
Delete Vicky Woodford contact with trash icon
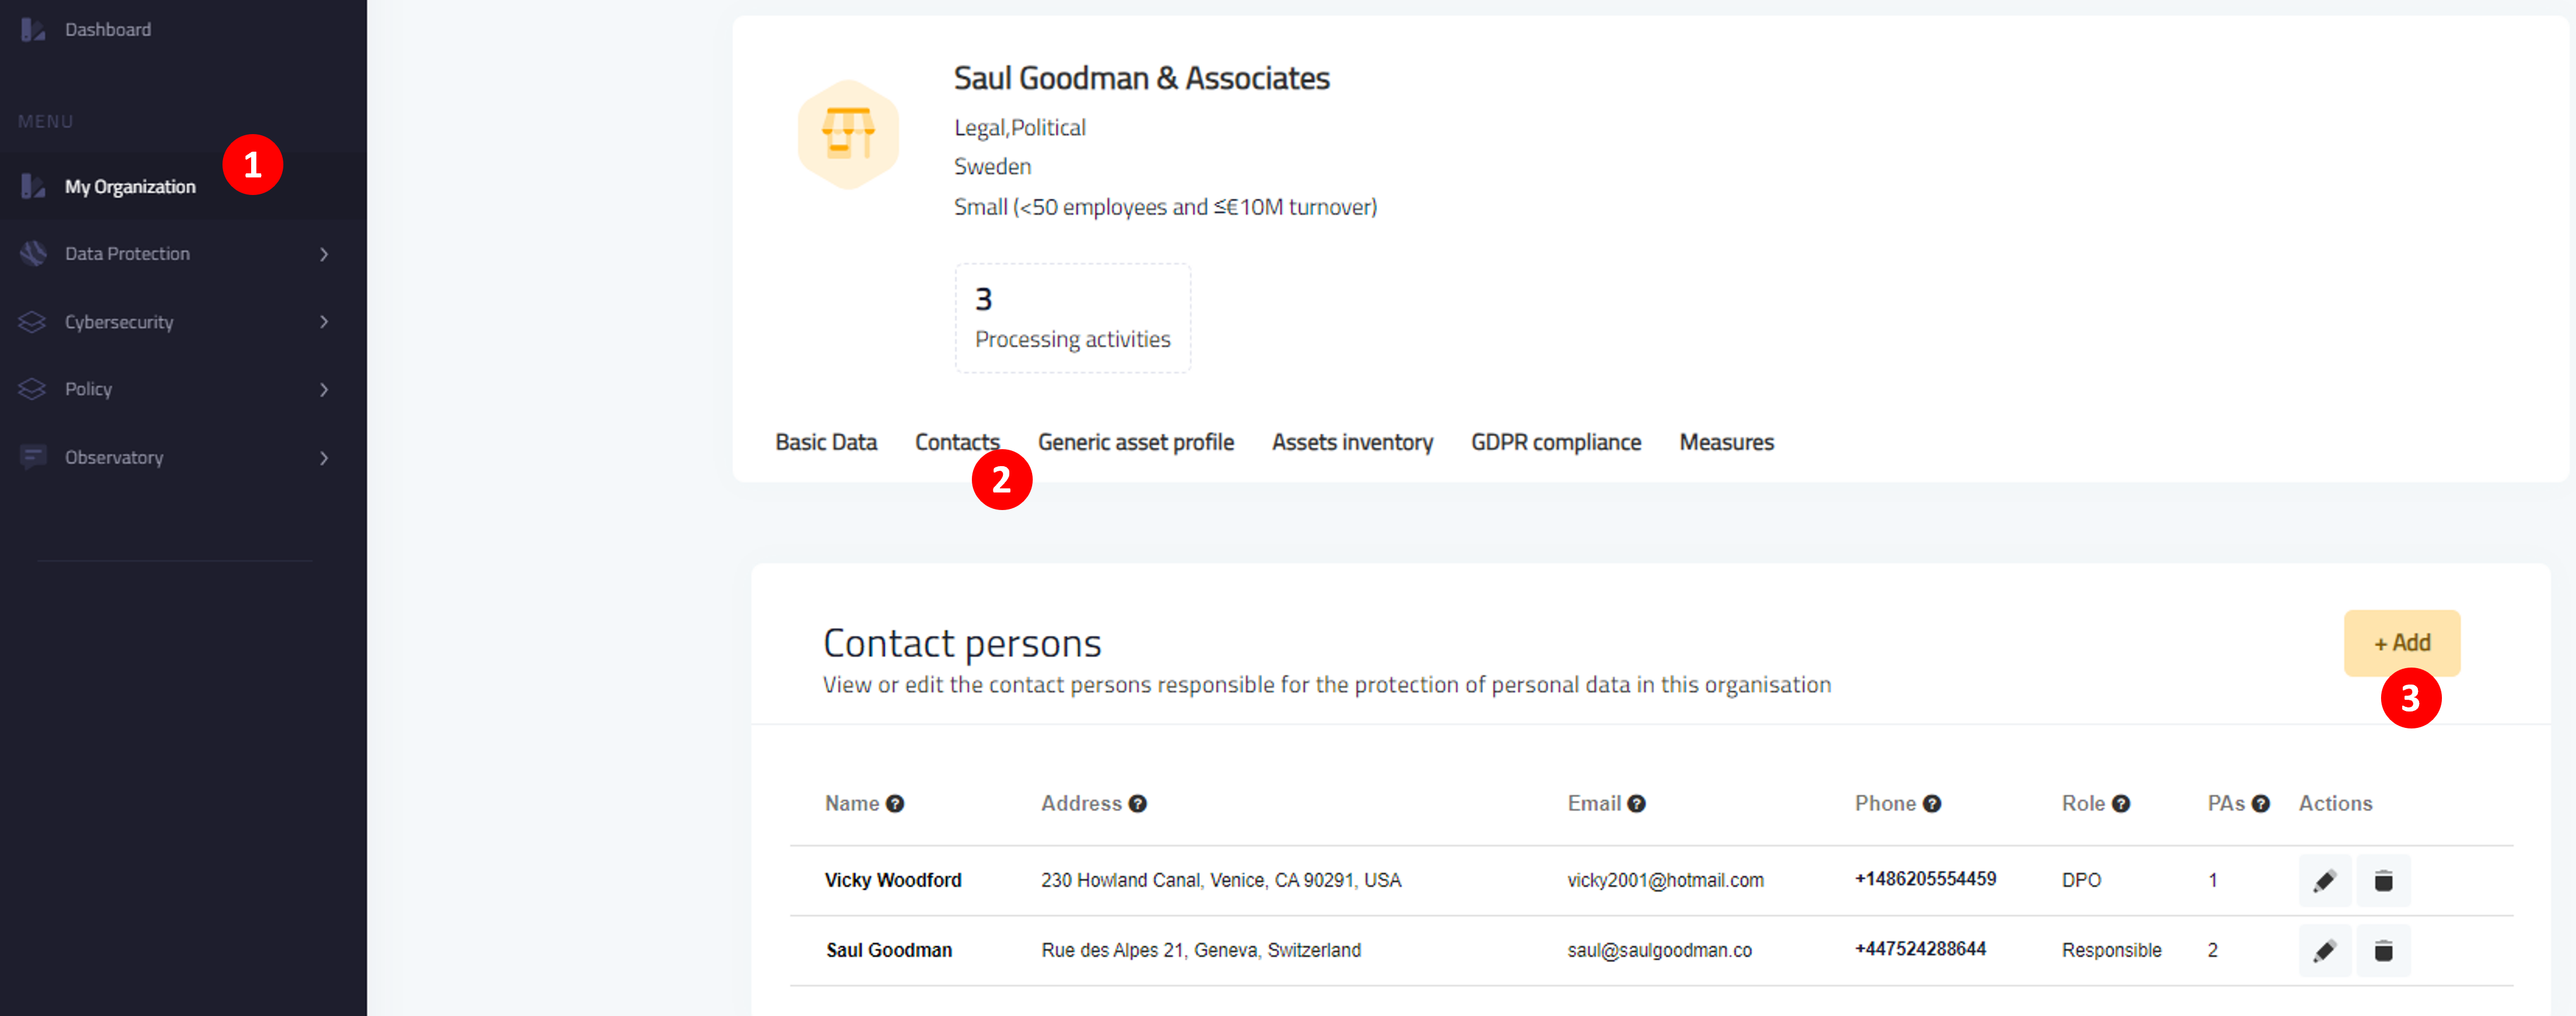2383,881
